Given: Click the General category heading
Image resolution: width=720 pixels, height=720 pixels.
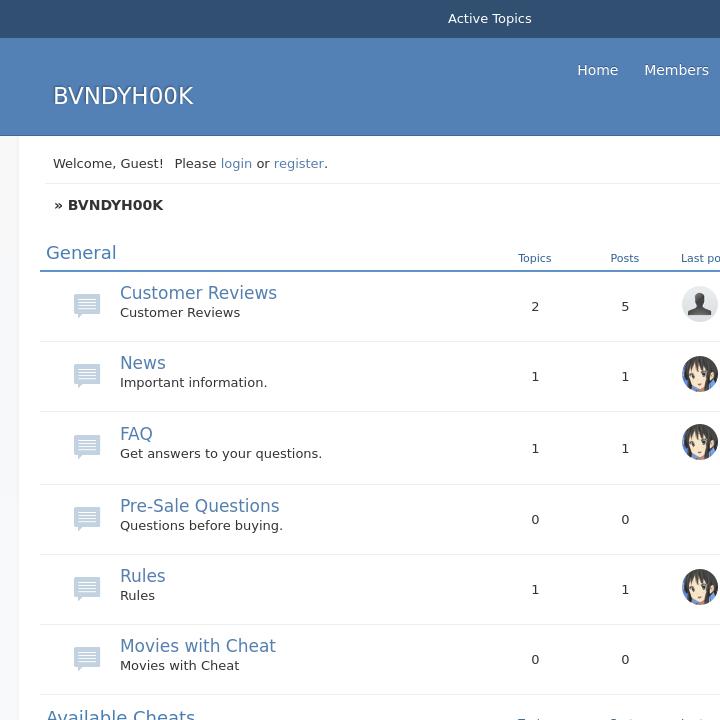Looking at the screenshot, I should (x=81, y=253).
